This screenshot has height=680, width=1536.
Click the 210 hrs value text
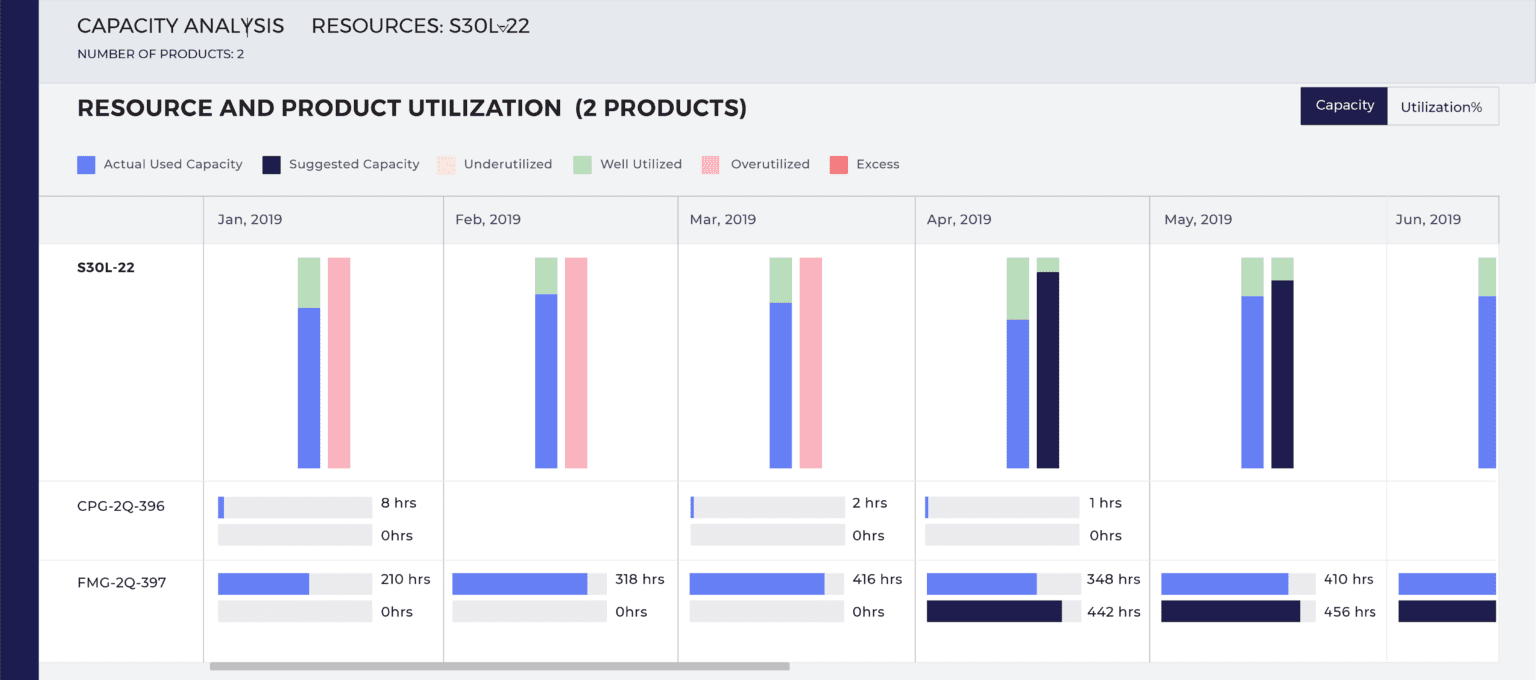tap(406, 580)
